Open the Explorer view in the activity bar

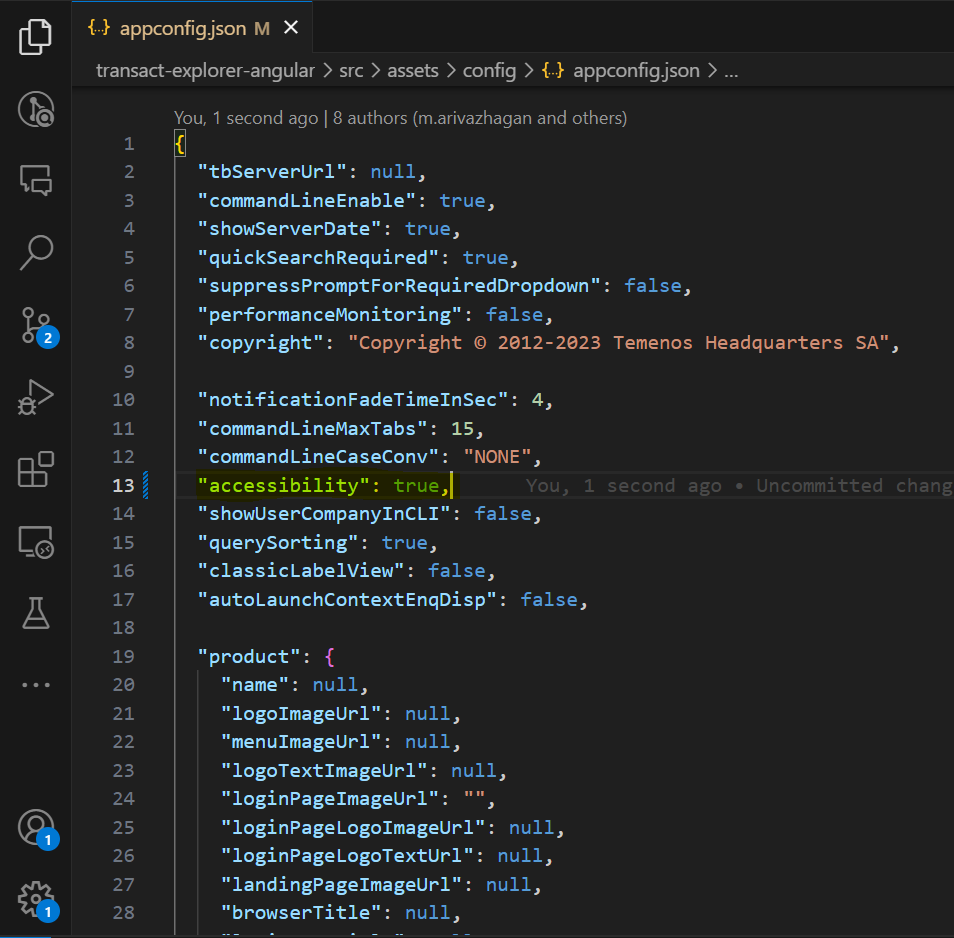[36, 36]
